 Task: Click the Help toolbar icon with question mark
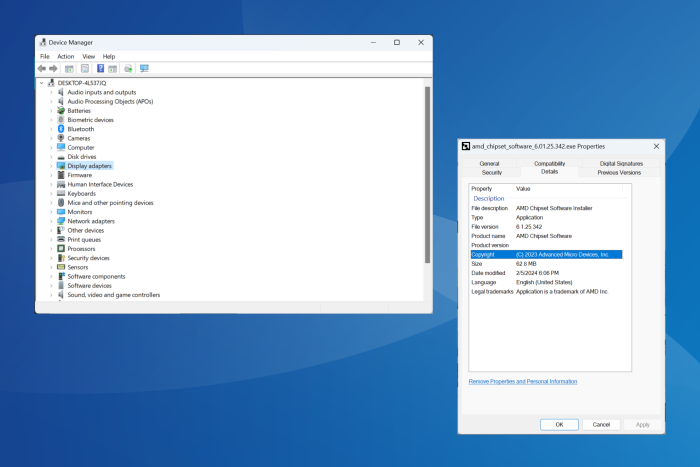100,68
